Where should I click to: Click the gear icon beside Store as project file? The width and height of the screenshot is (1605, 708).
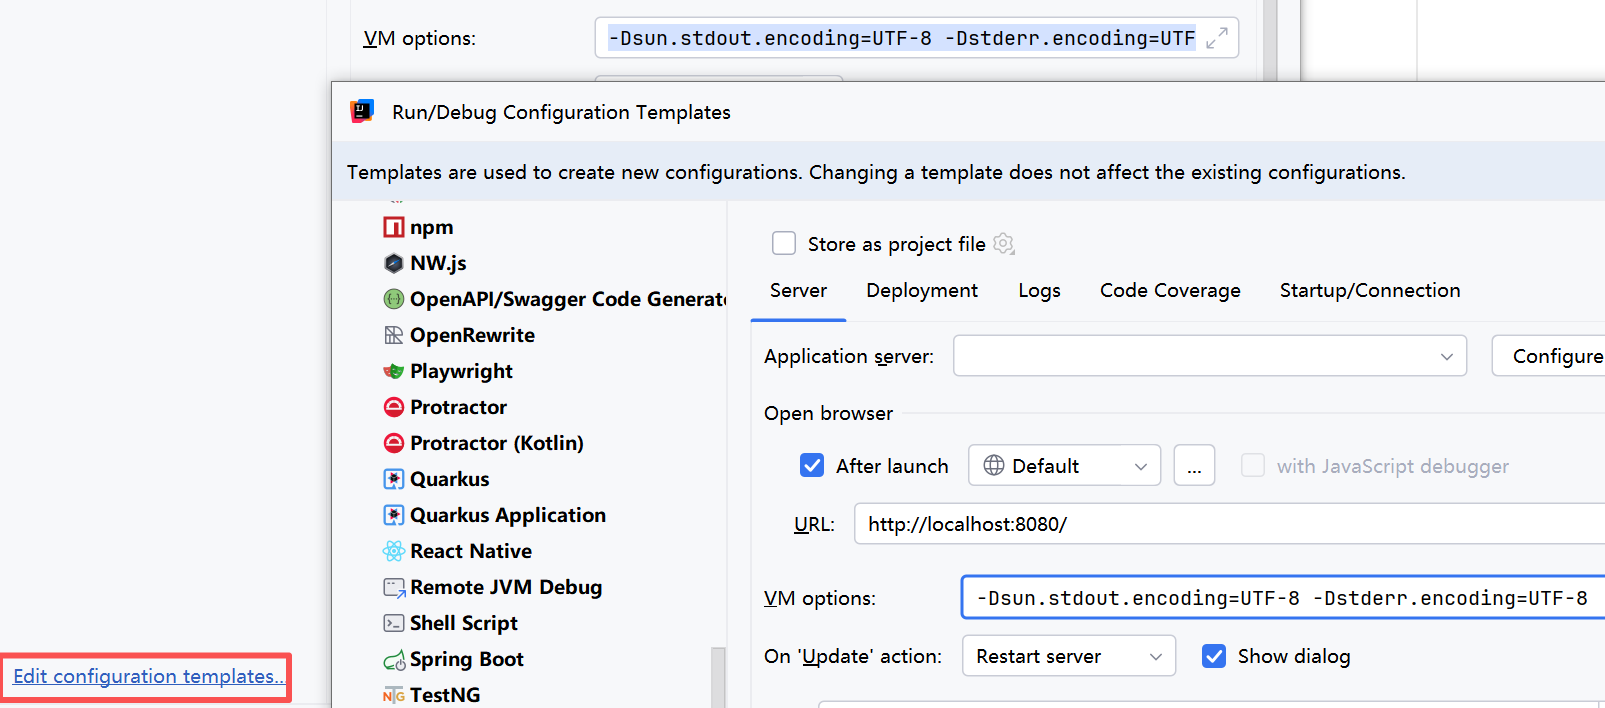pos(1004,244)
